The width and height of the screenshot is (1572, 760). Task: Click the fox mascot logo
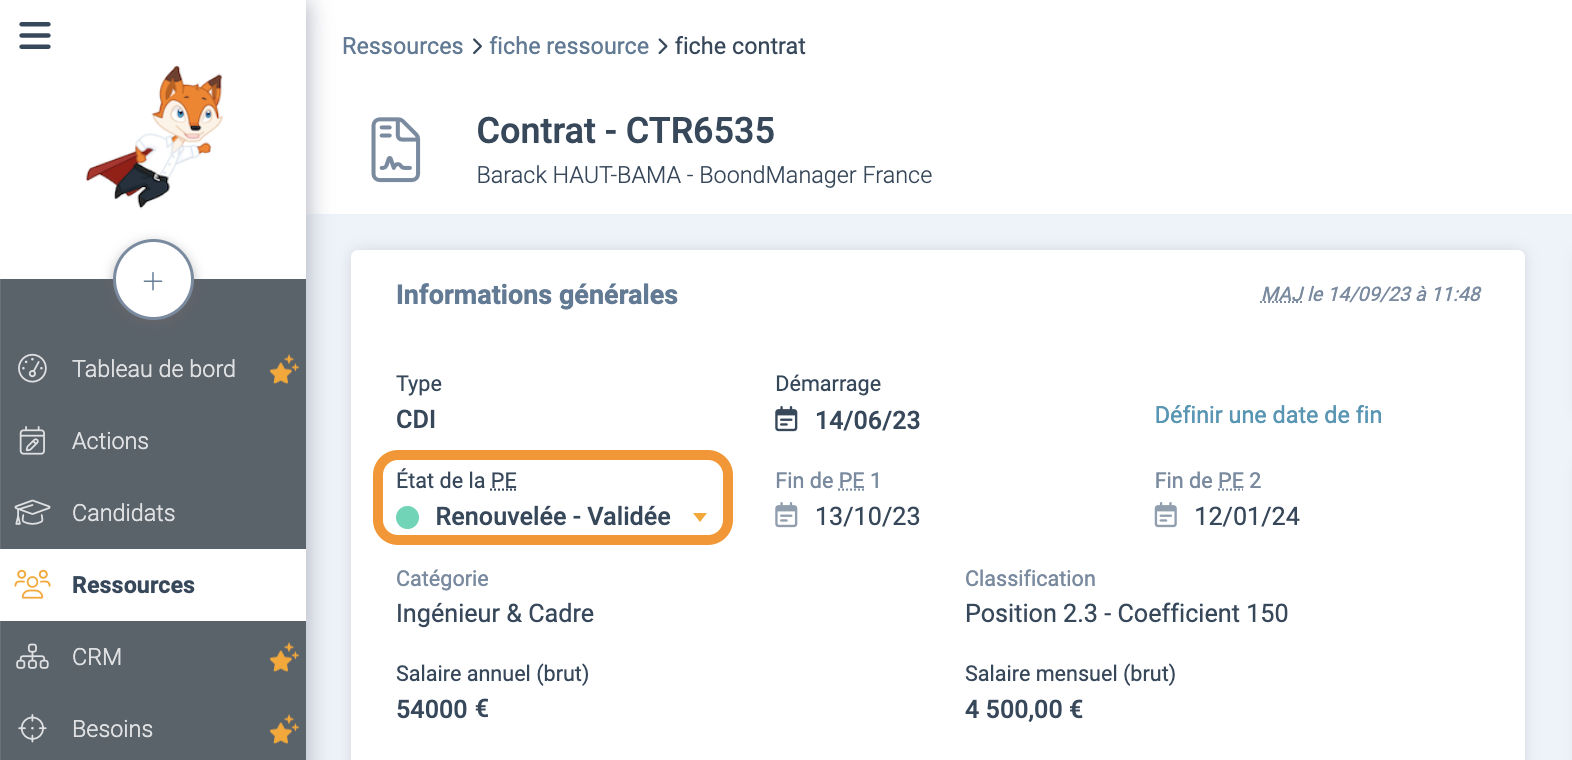pyautogui.click(x=155, y=137)
